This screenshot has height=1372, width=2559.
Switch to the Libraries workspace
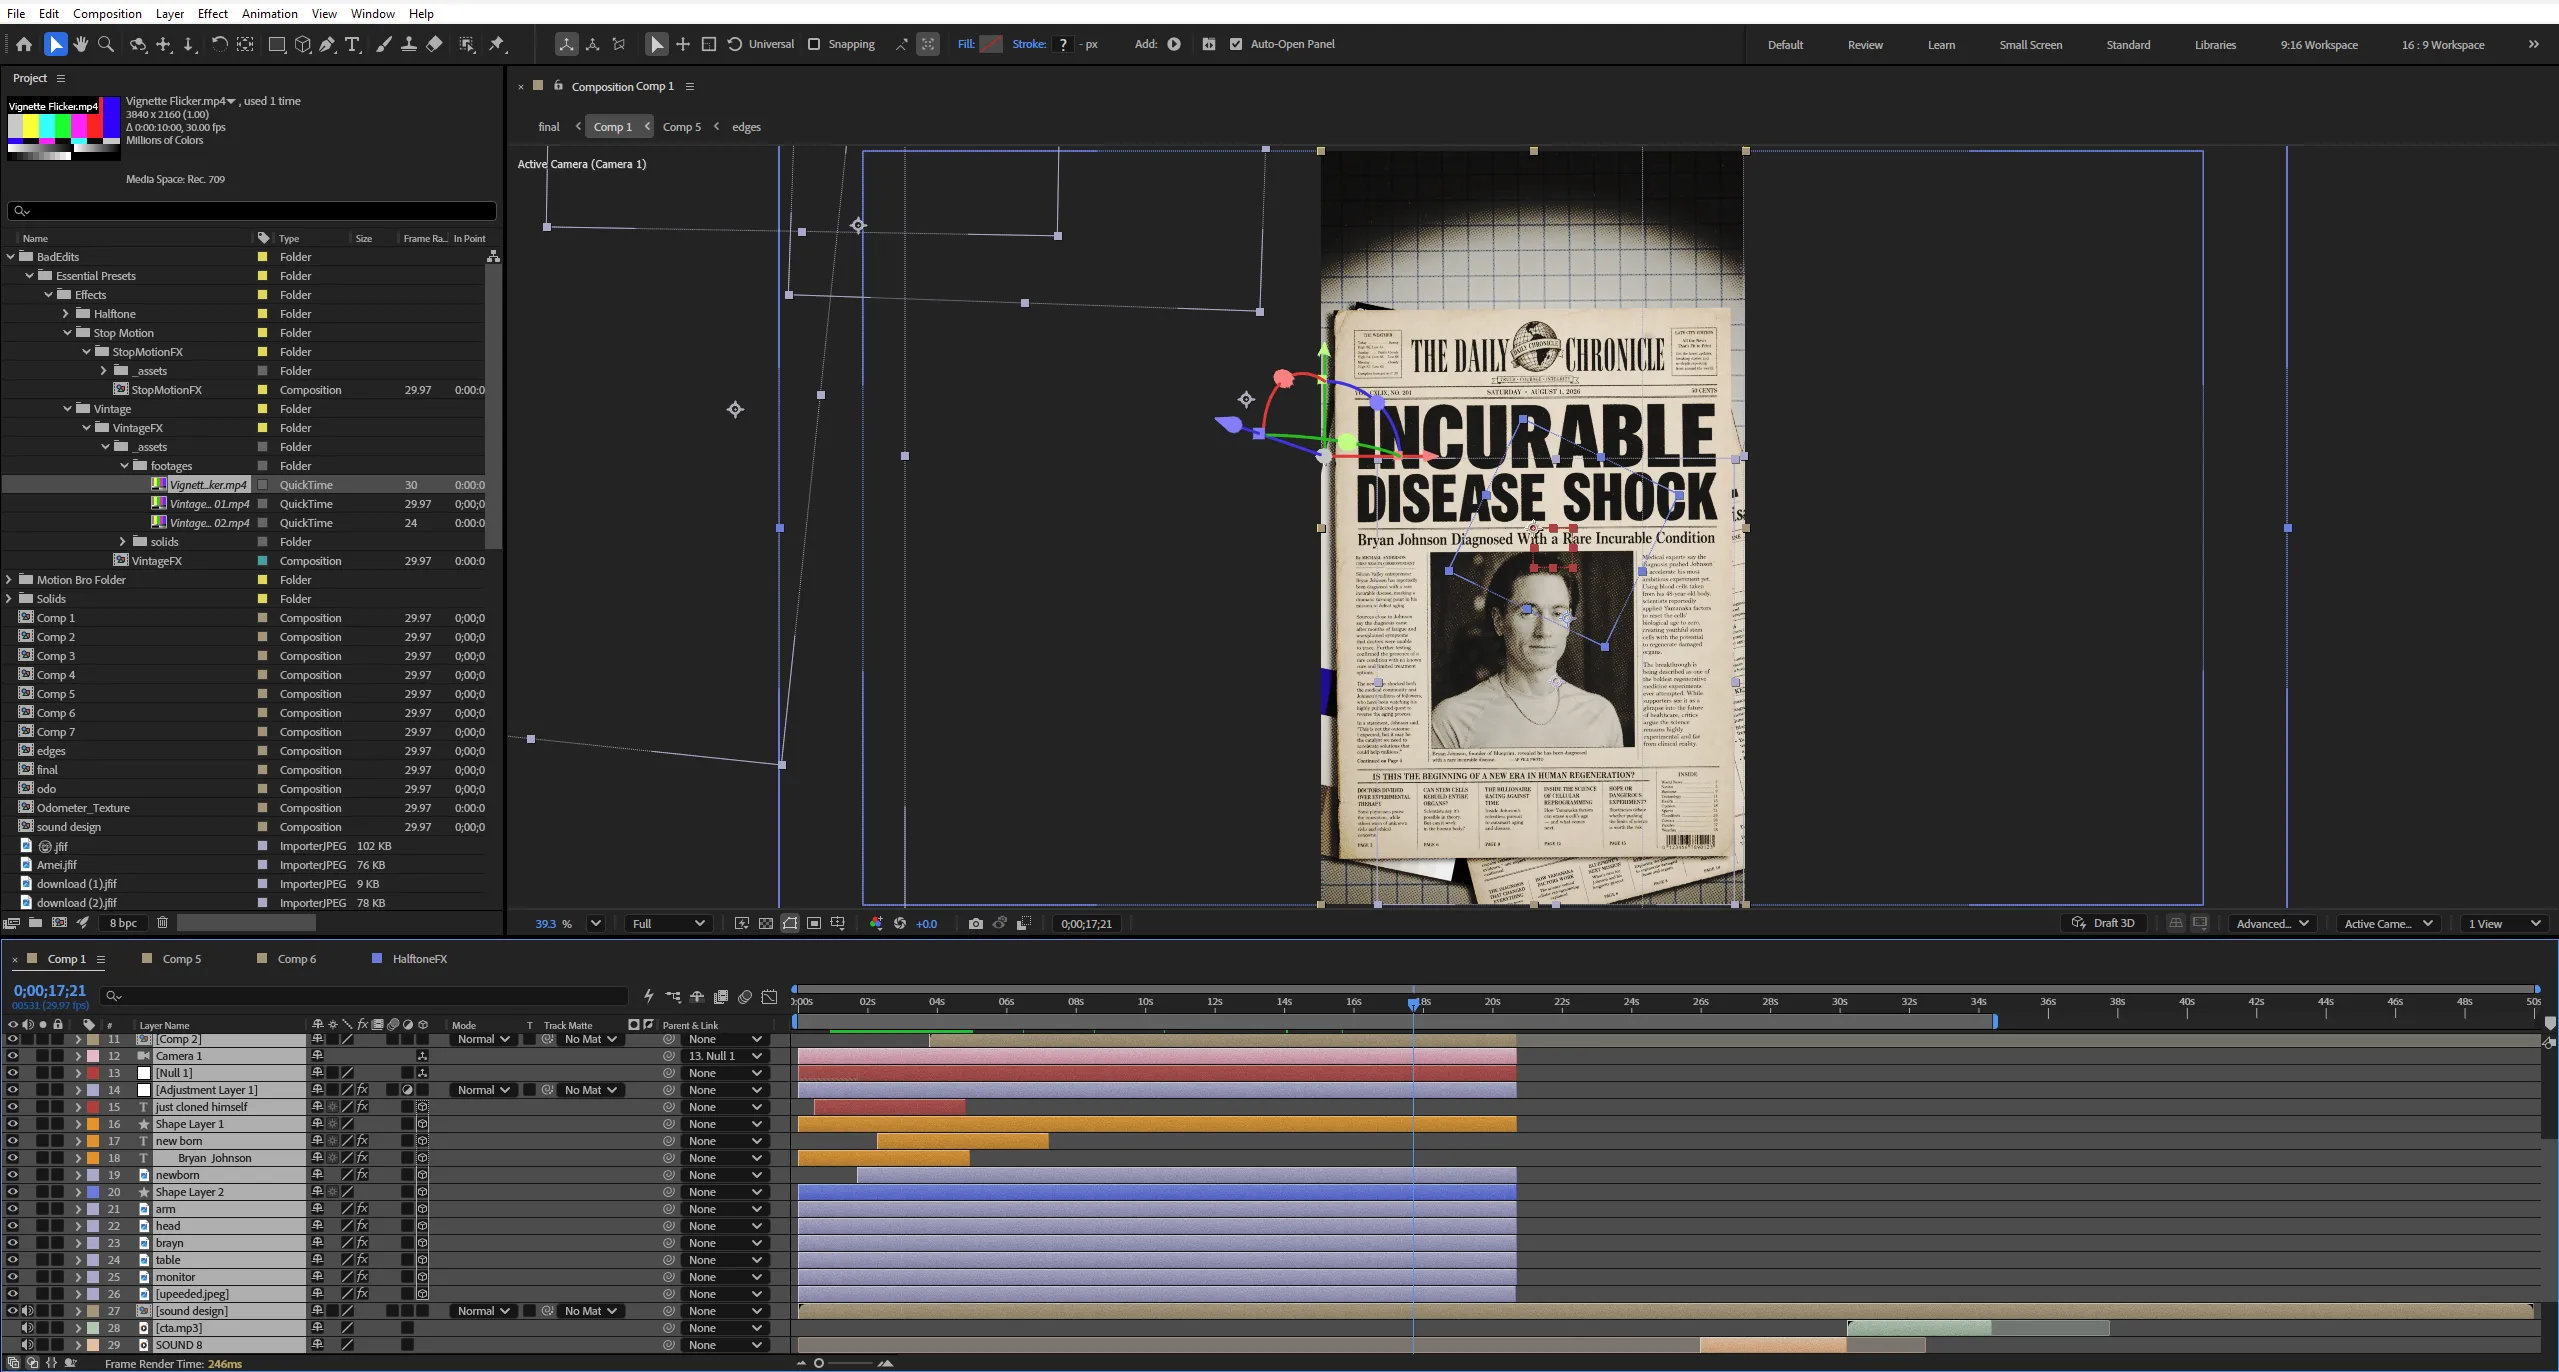(x=2215, y=45)
